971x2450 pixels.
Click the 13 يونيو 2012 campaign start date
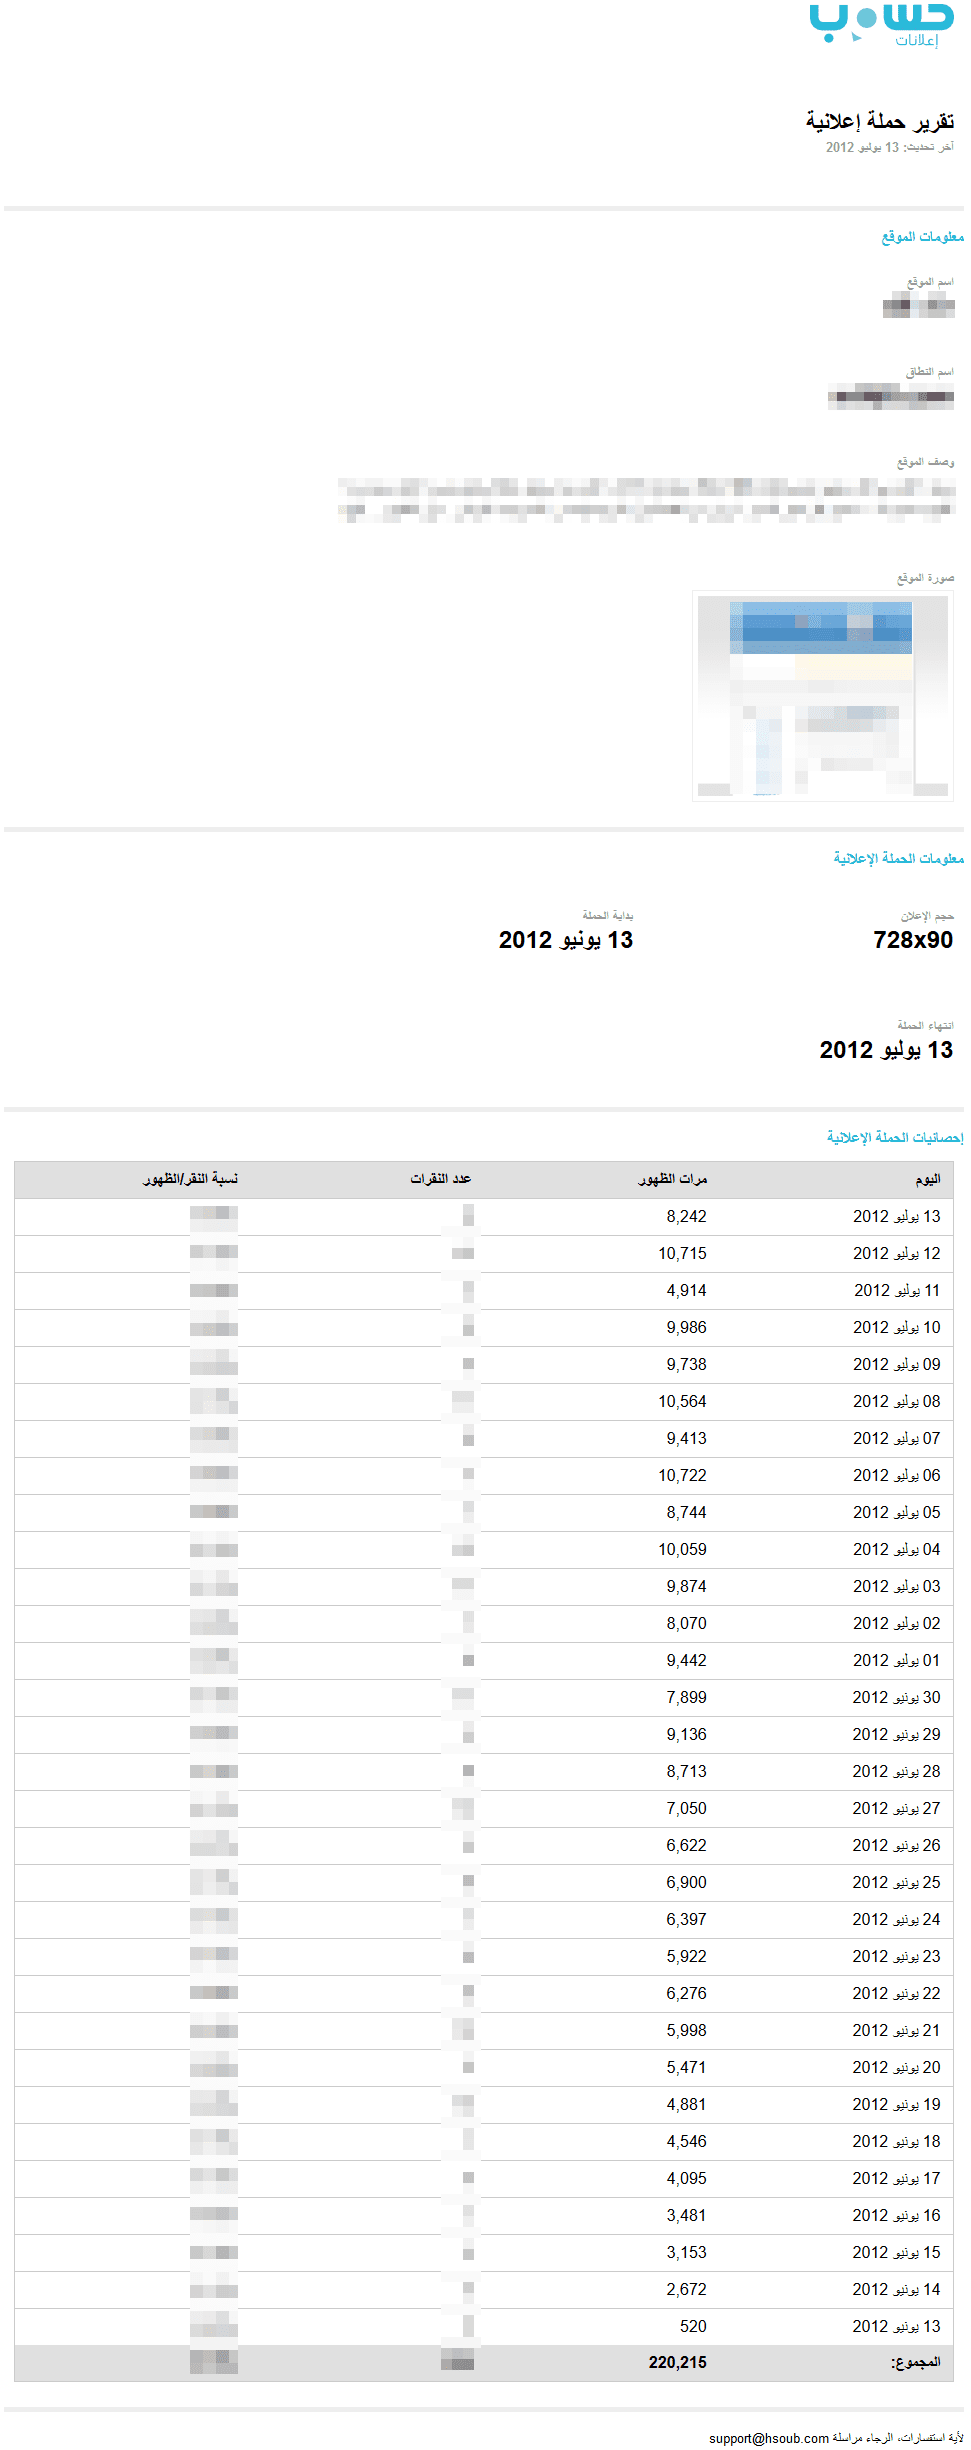point(566,940)
